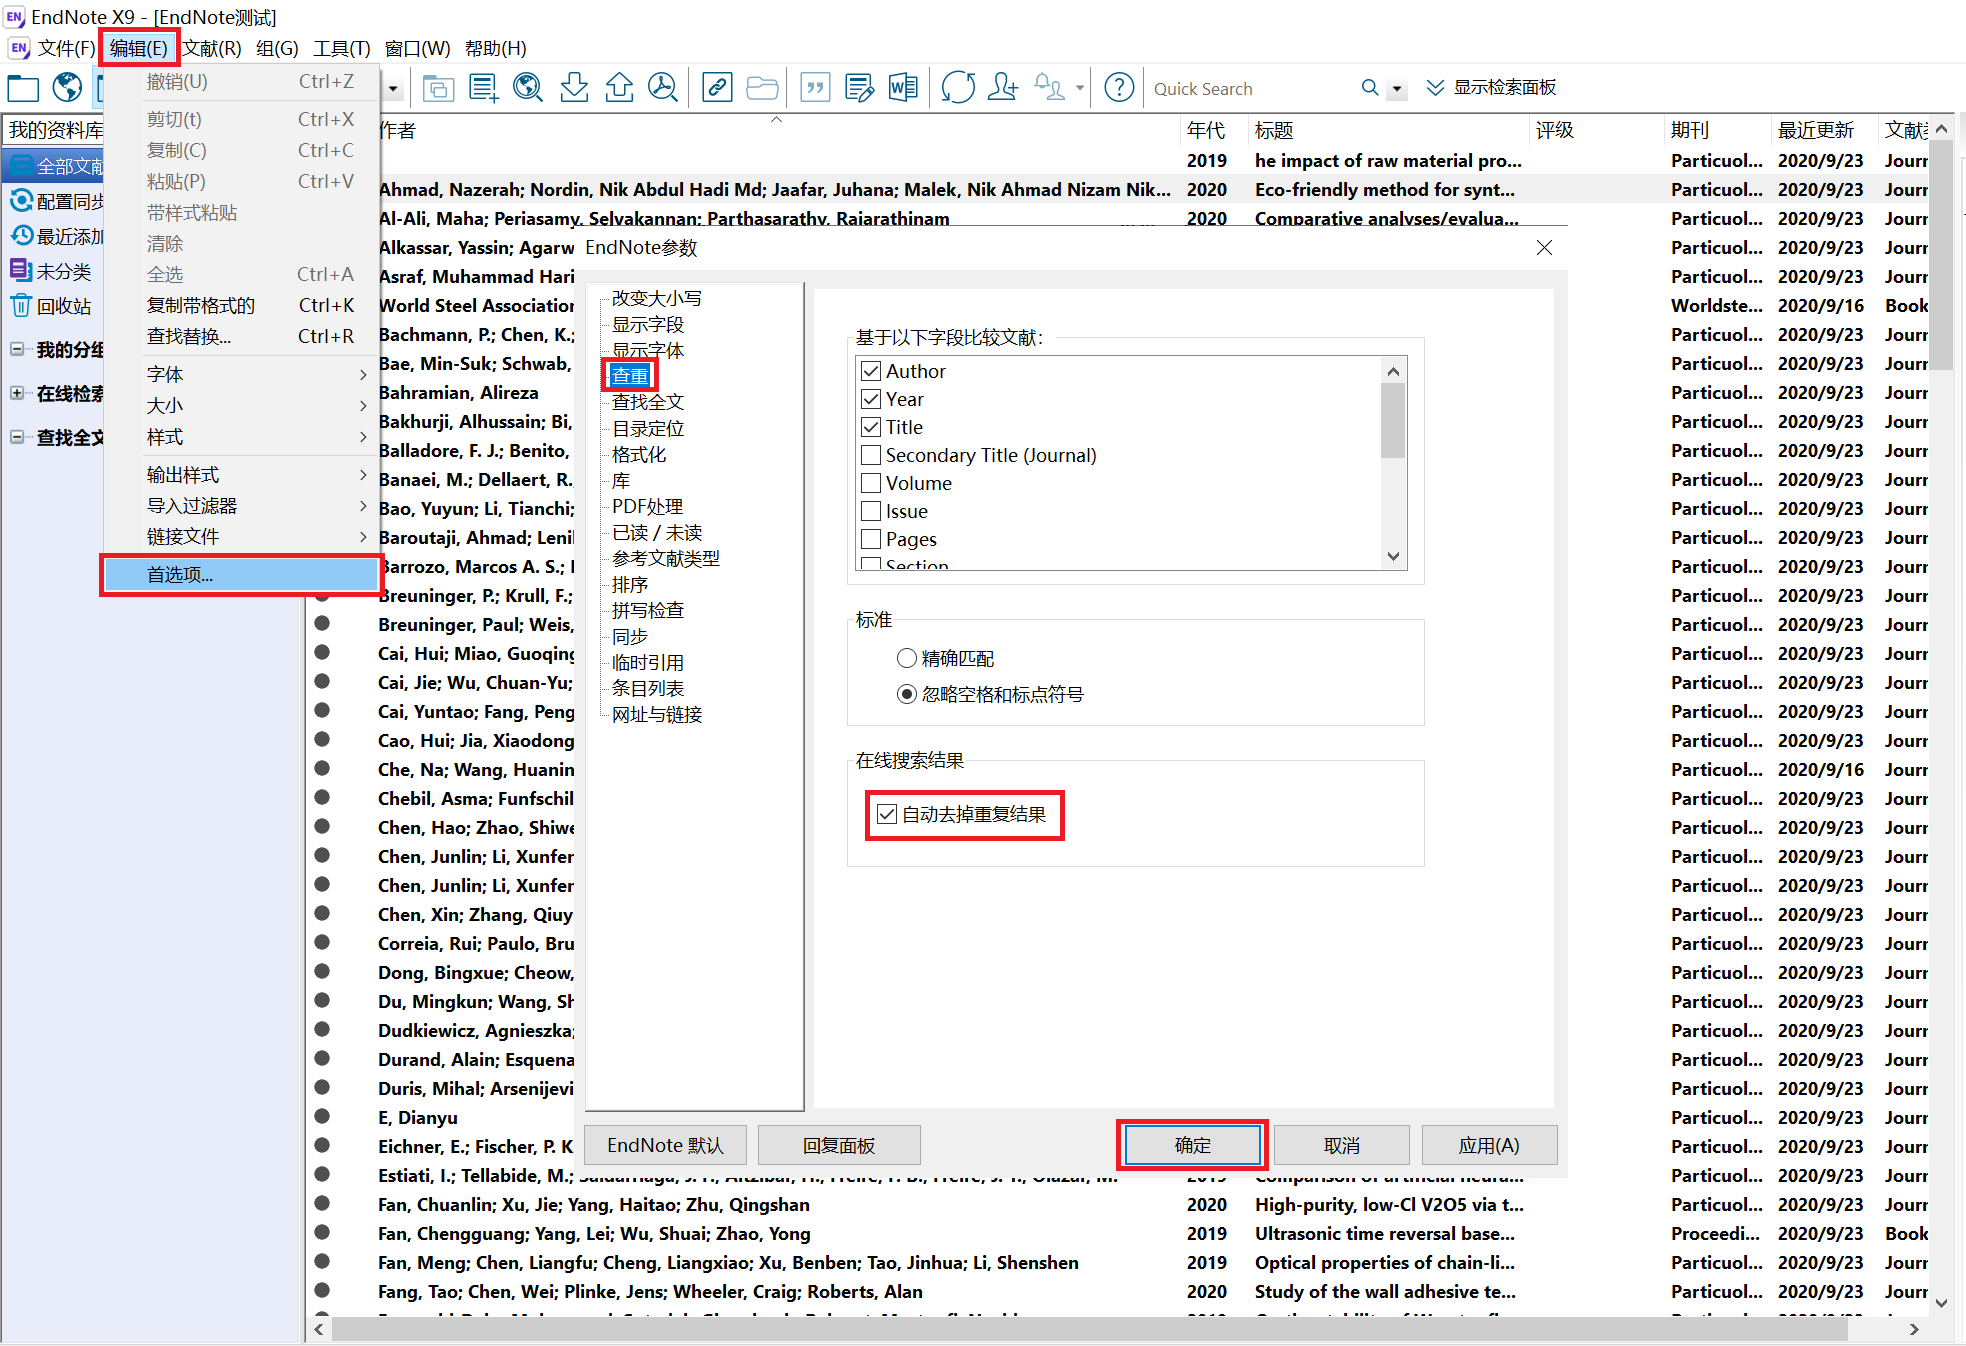Open the 编辑(E) menu

coord(139,48)
